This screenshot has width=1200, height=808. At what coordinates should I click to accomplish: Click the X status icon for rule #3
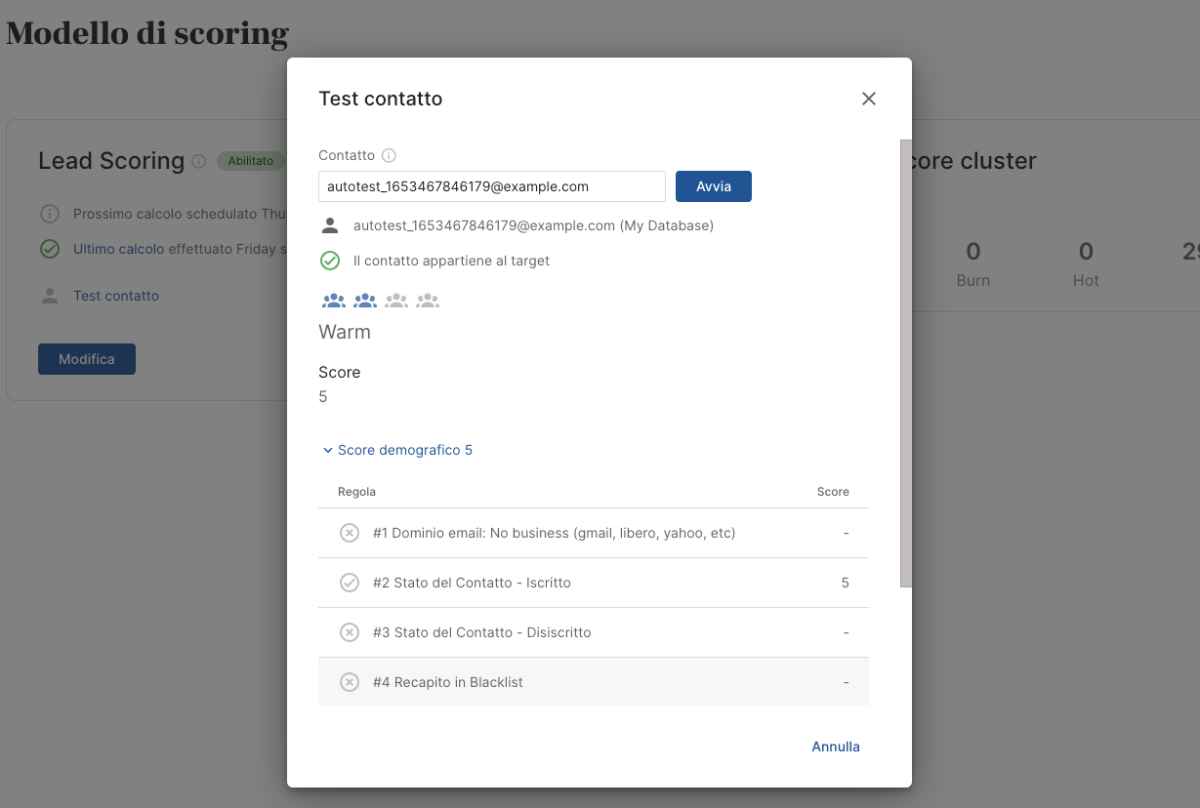coord(349,633)
